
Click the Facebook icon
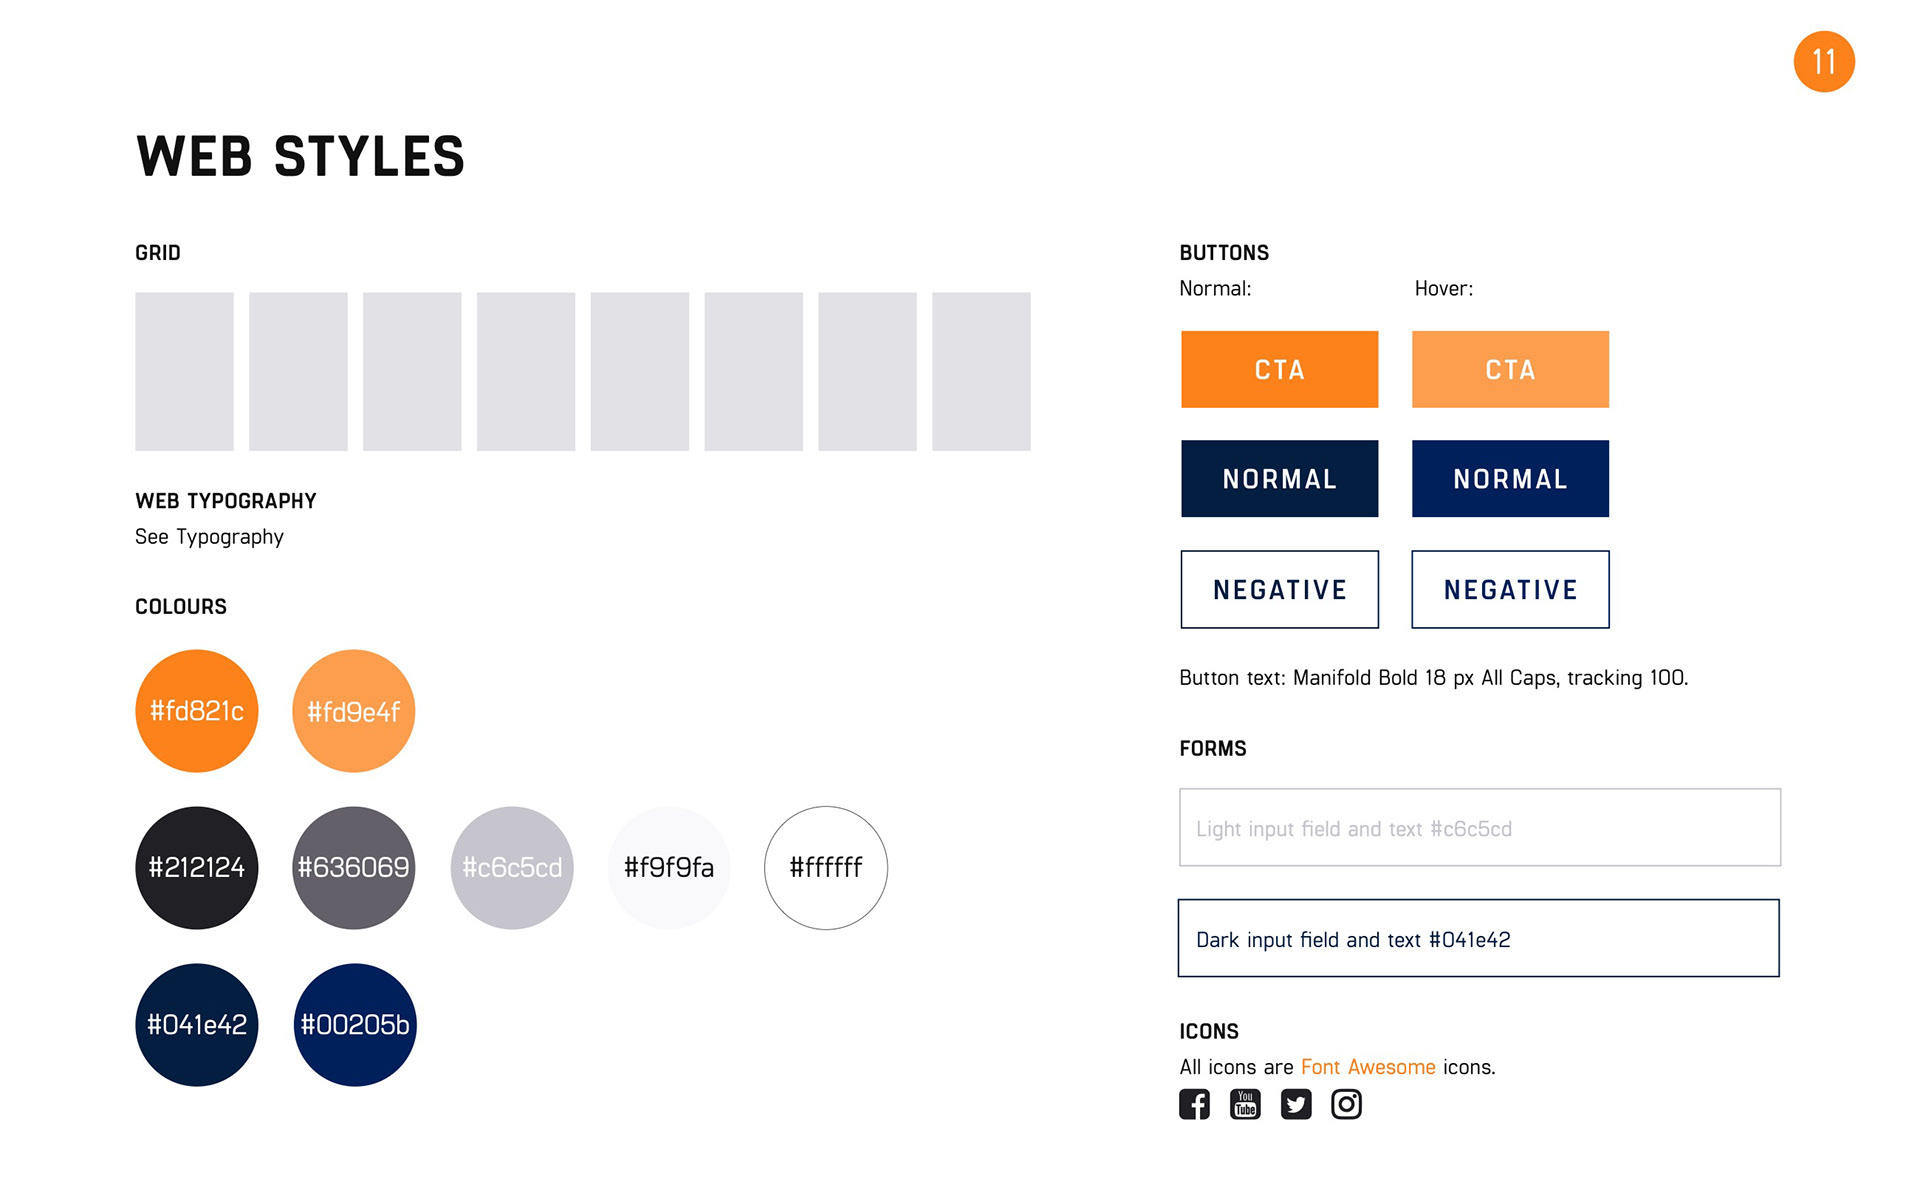point(1194,1104)
